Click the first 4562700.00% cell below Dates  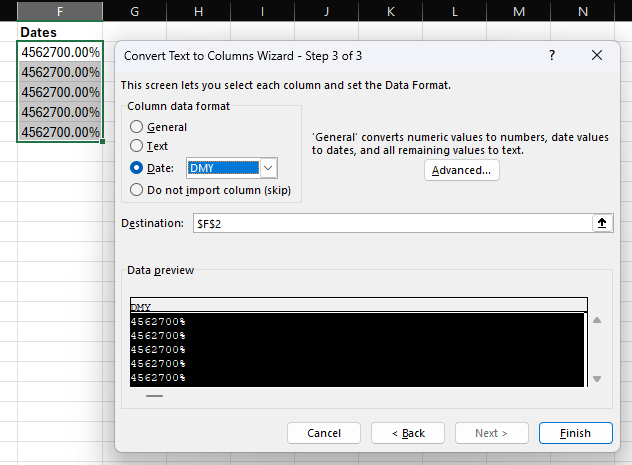[60, 52]
